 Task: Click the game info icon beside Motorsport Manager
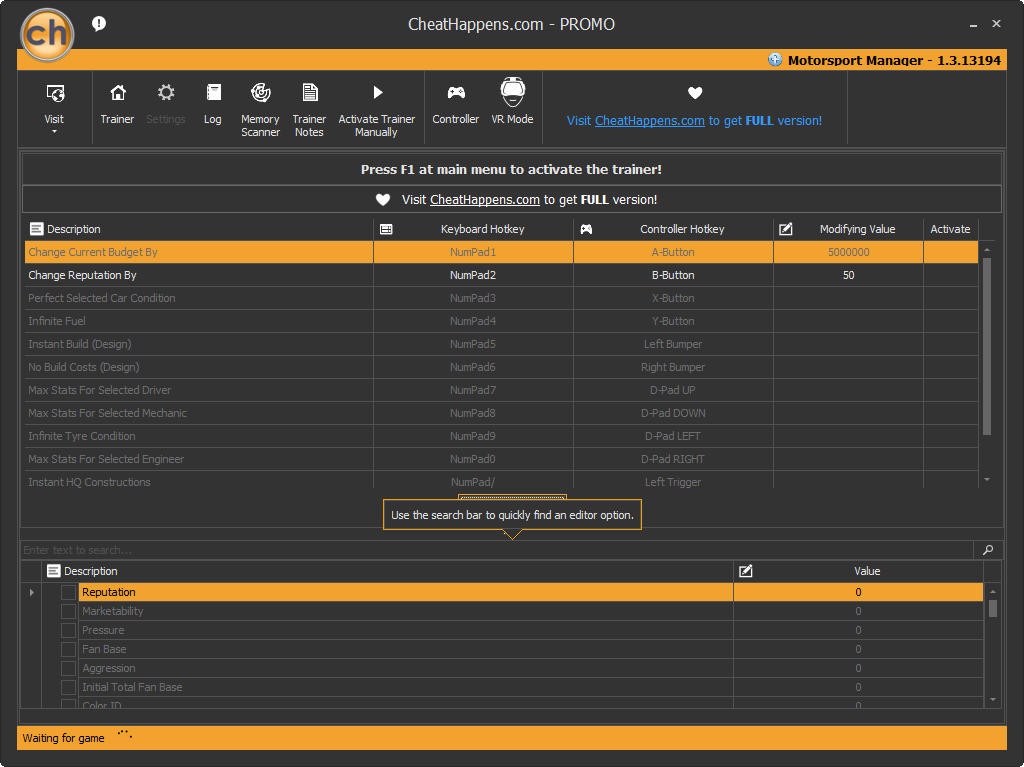775,59
